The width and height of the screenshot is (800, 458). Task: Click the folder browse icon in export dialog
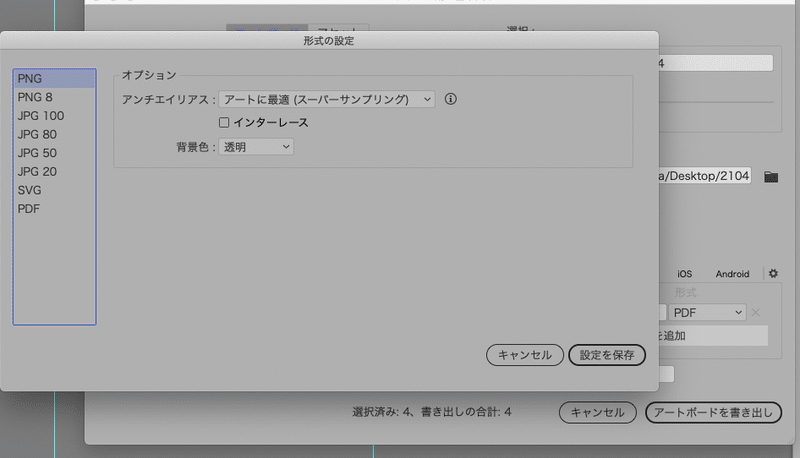tap(771, 177)
